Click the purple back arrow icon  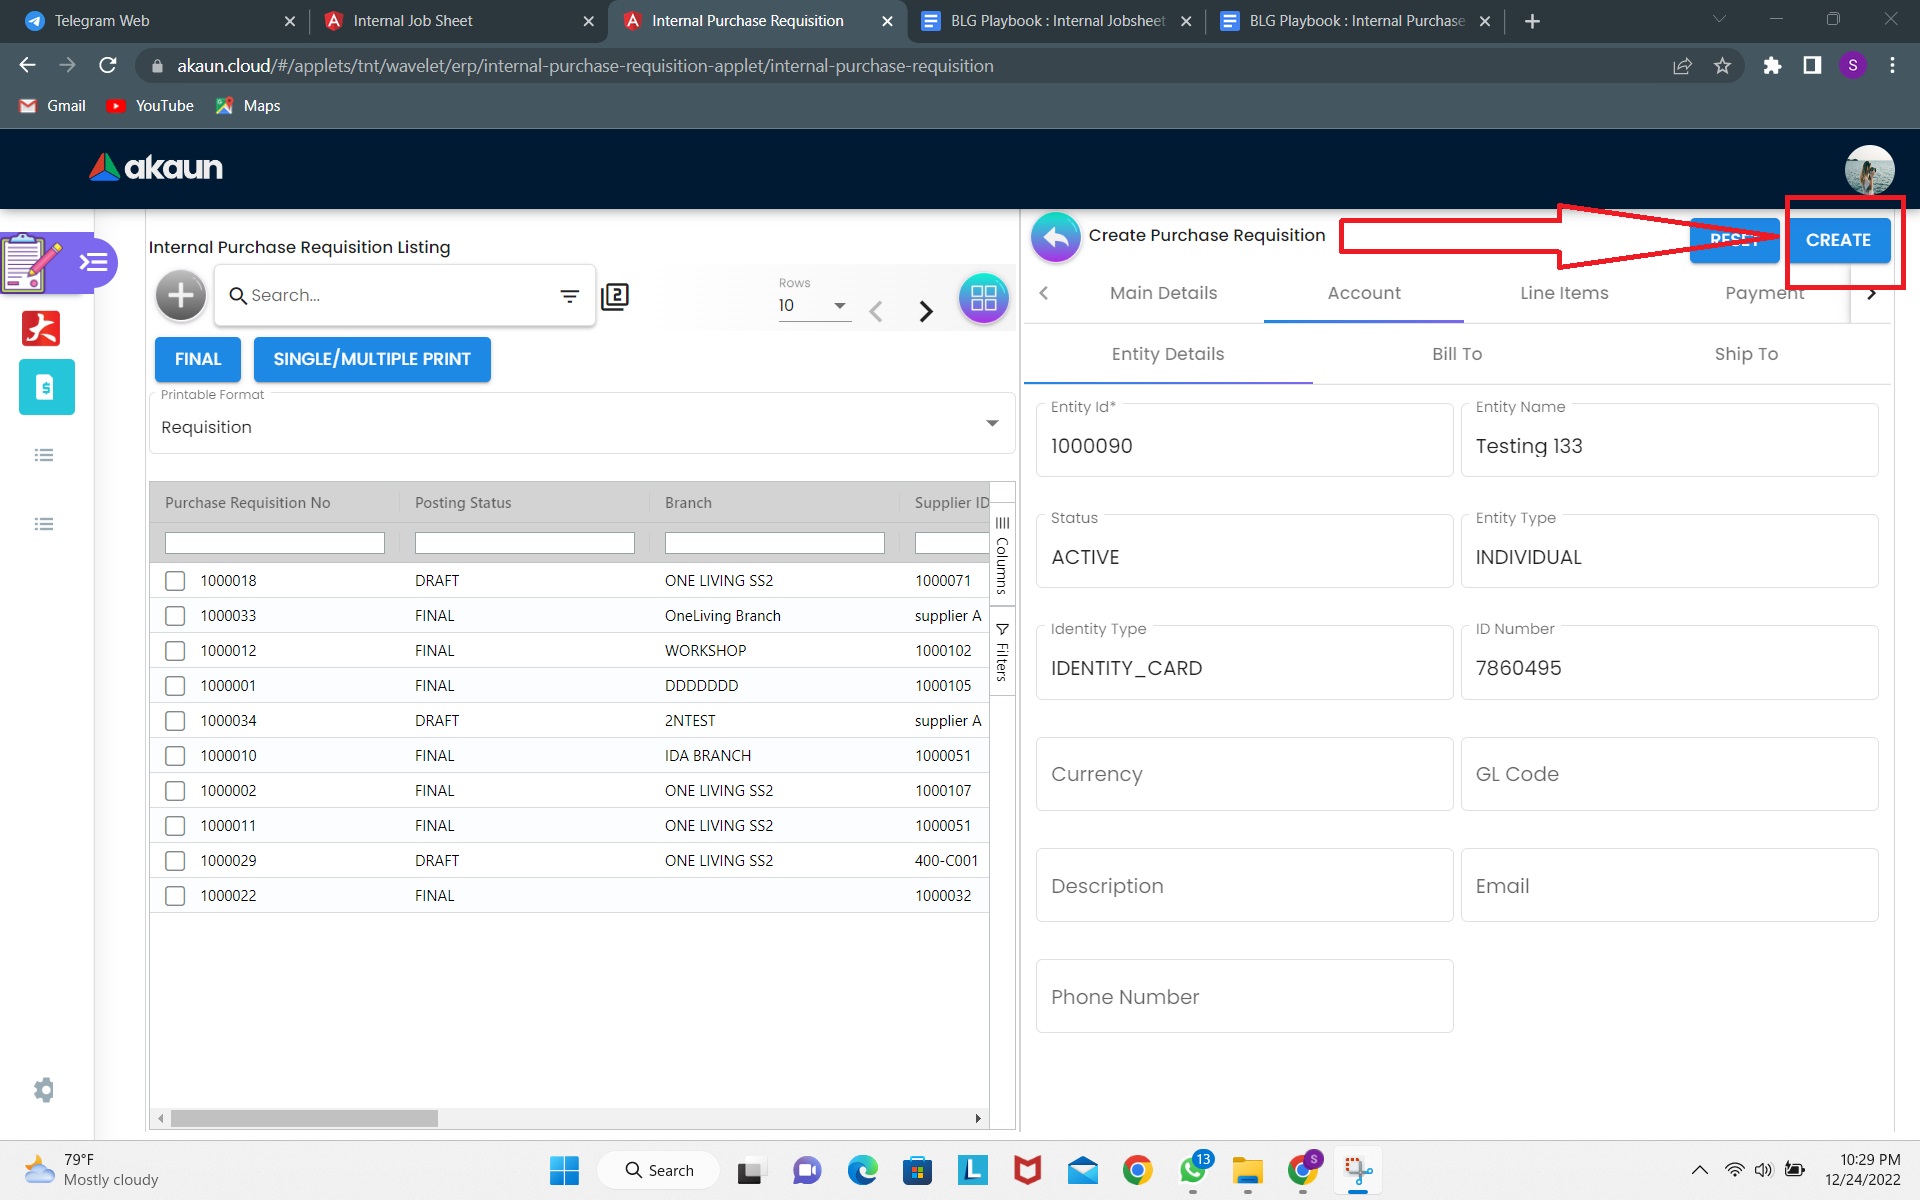point(1055,237)
